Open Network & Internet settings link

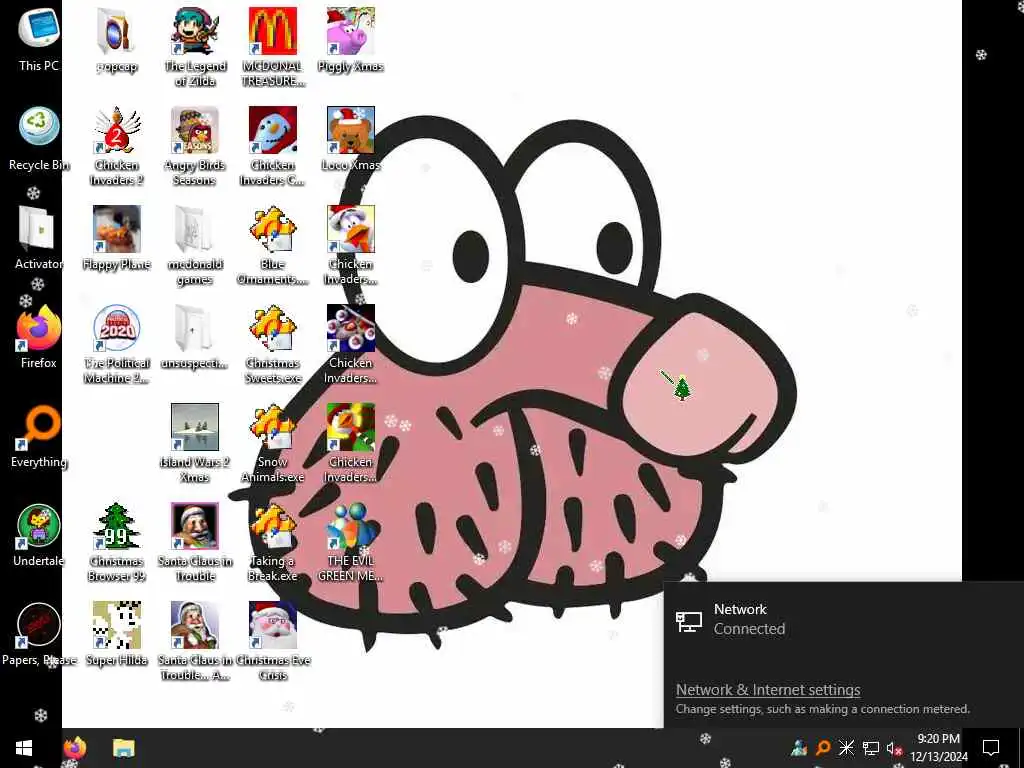767,690
